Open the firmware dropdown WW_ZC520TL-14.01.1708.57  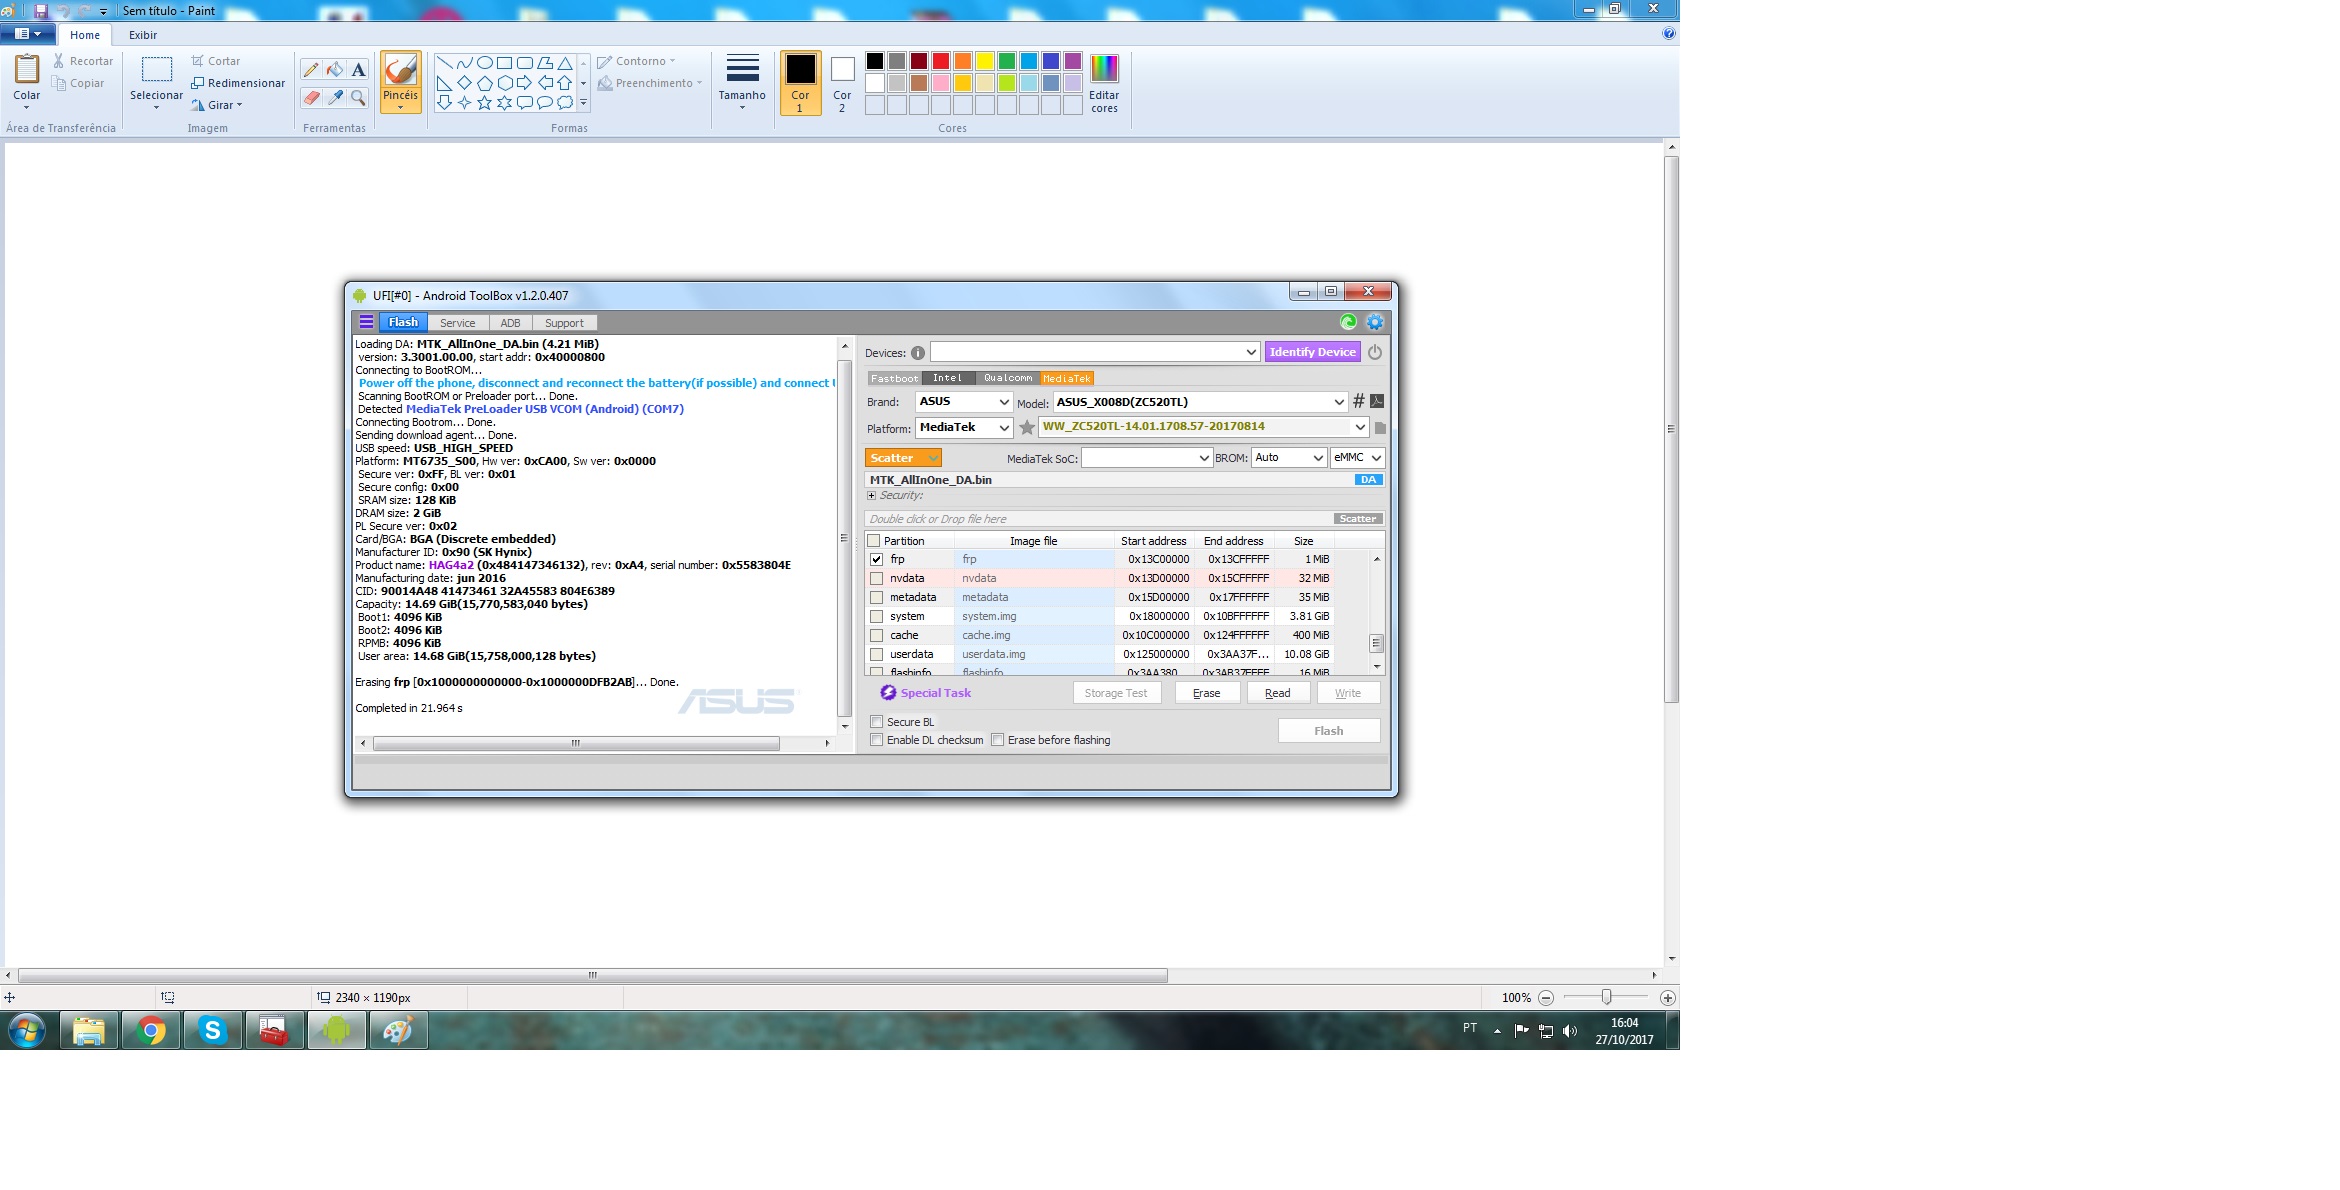[x=1204, y=427]
